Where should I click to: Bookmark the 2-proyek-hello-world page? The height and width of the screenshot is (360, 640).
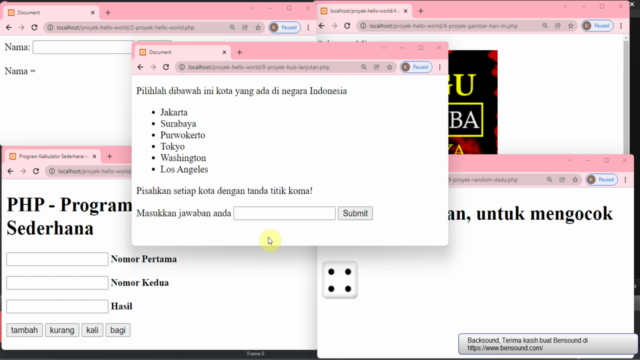(x=258, y=27)
